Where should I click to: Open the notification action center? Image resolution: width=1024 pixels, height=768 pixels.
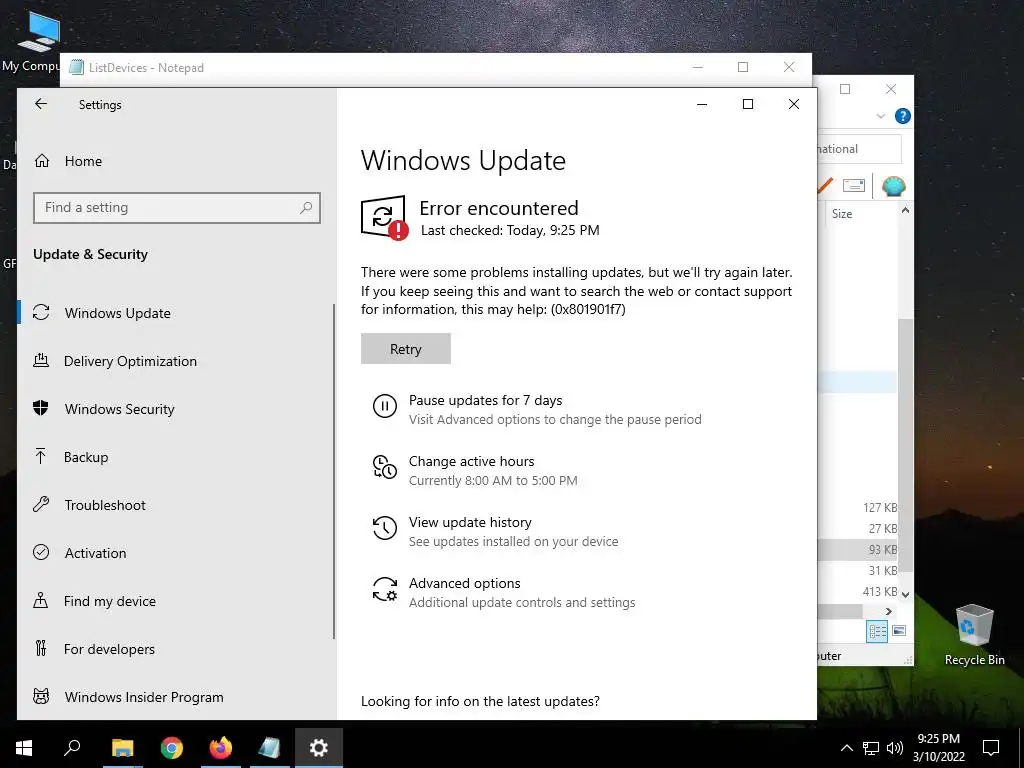(x=991, y=748)
